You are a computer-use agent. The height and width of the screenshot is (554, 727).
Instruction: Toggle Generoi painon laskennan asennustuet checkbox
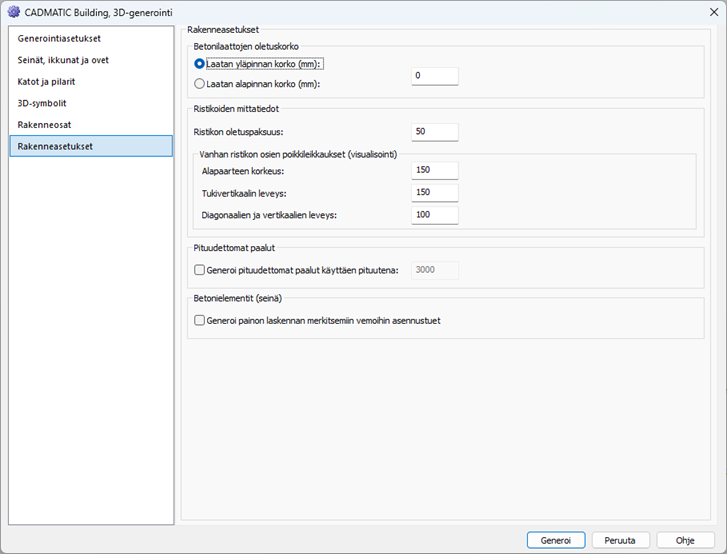pos(199,321)
